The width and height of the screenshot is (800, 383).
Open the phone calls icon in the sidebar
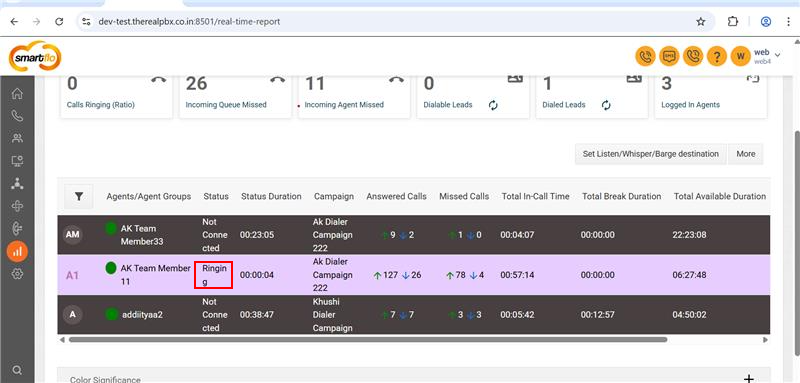pyautogui.click(x=17, y=116)
